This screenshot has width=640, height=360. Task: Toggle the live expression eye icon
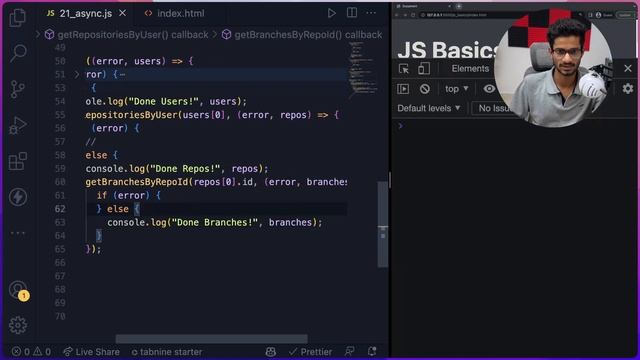(x=489, y=89)
